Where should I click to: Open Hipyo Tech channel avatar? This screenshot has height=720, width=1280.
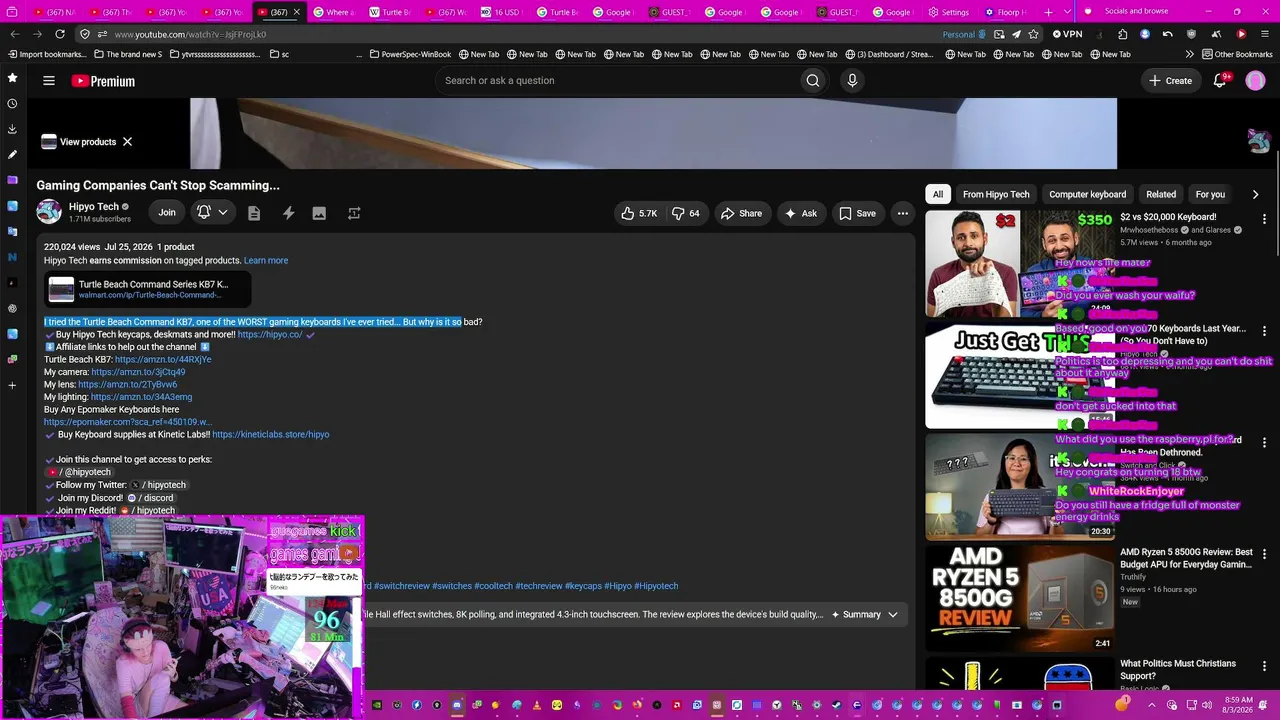[x=49, y=212]
